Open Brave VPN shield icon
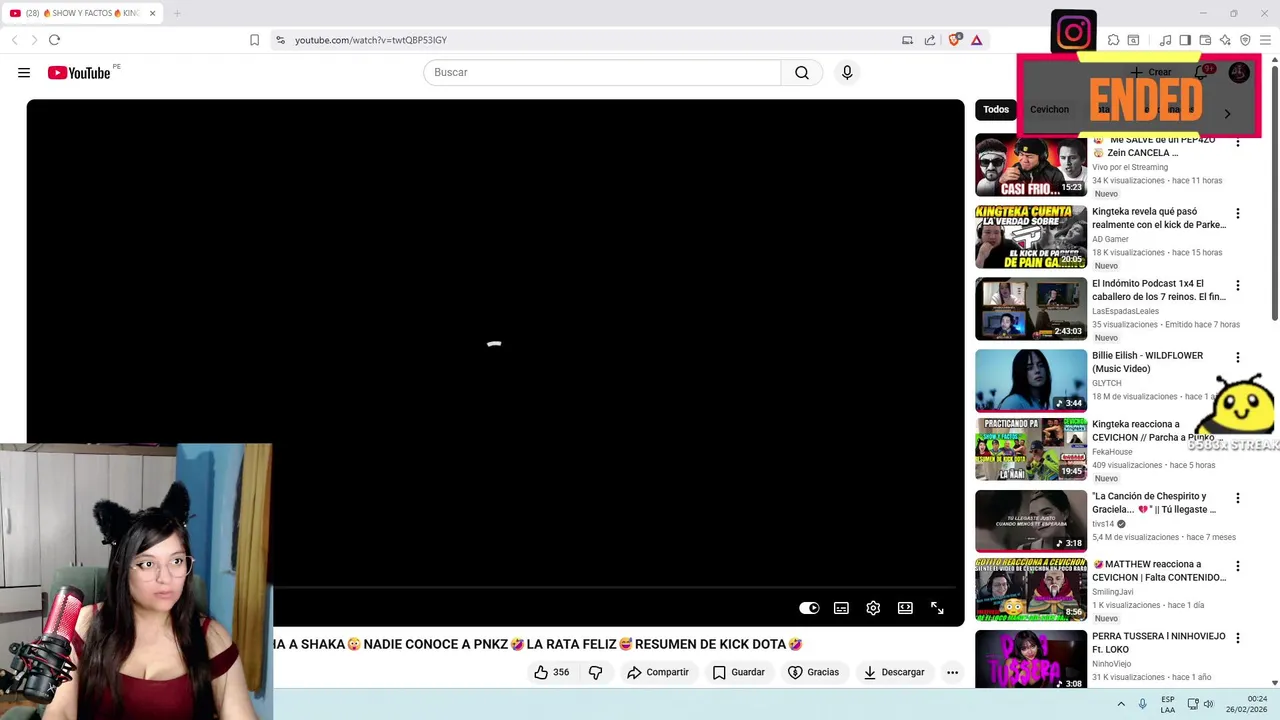 pyautogui.click(x=1245, y=40)
